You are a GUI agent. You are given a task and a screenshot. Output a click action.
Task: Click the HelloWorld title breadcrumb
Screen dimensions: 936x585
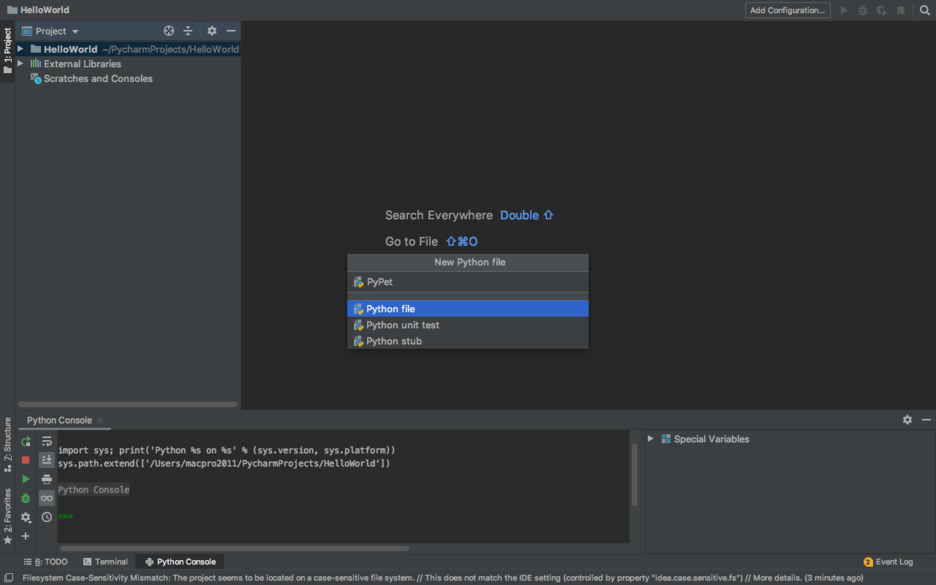coord(38,10)
